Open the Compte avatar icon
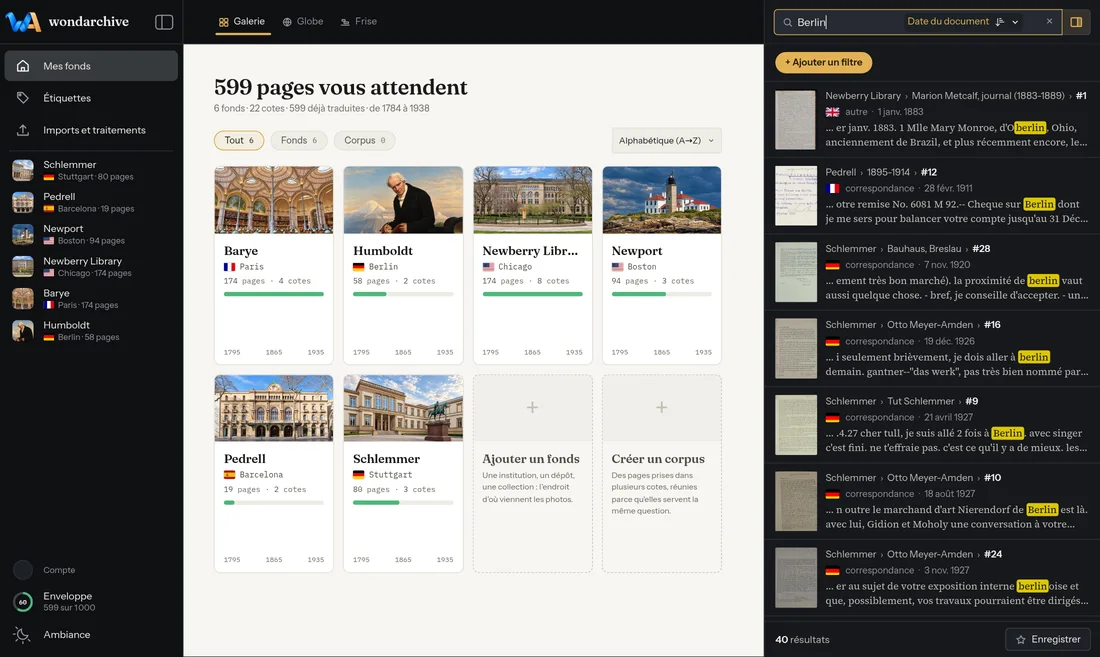Screen dimensions: 1100x657 [x=22, y=570]
